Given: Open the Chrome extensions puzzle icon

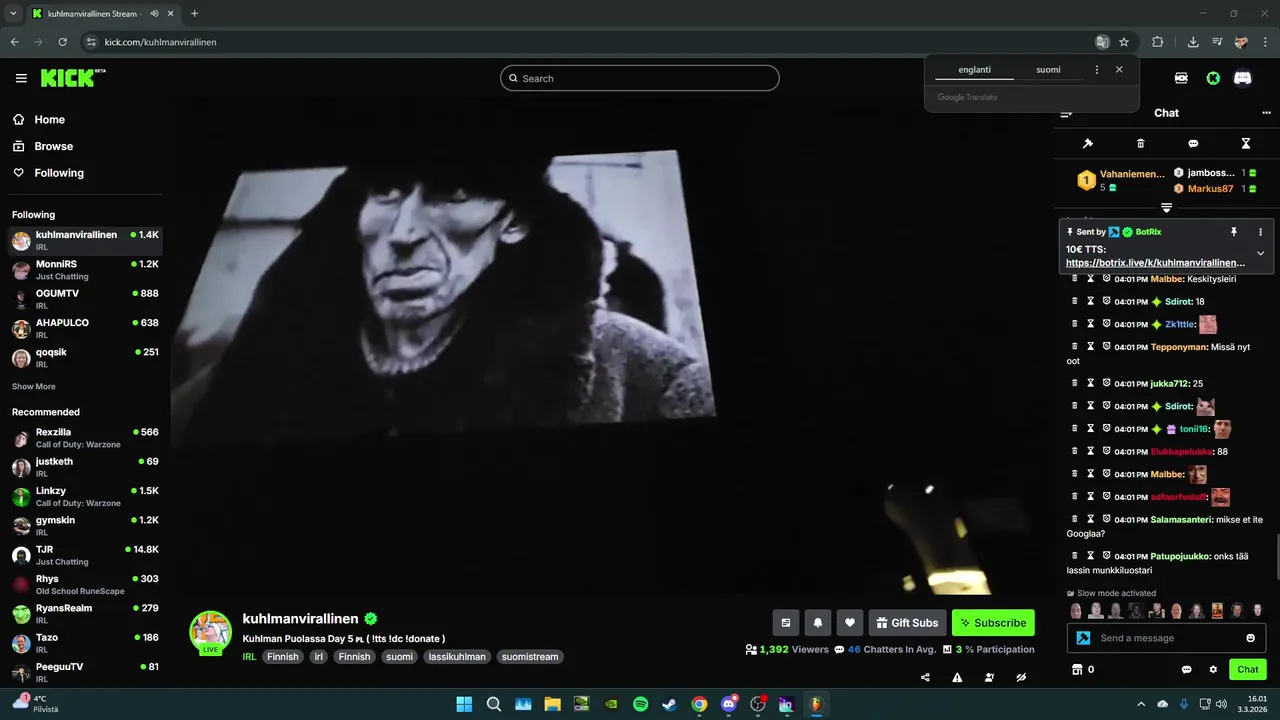Looking at the screenshot, I should (x=1158, y=42).
